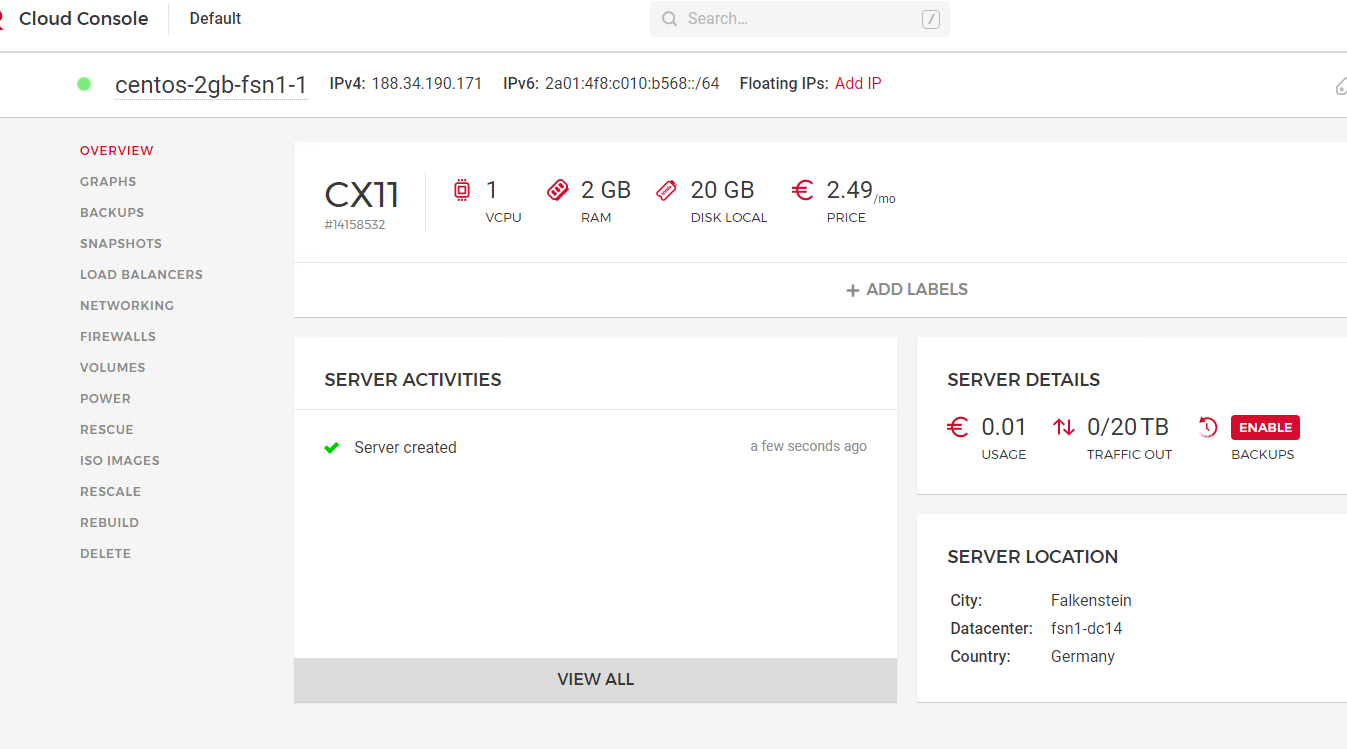
Task: Navigate to Load Balancers
Action: 141,275
